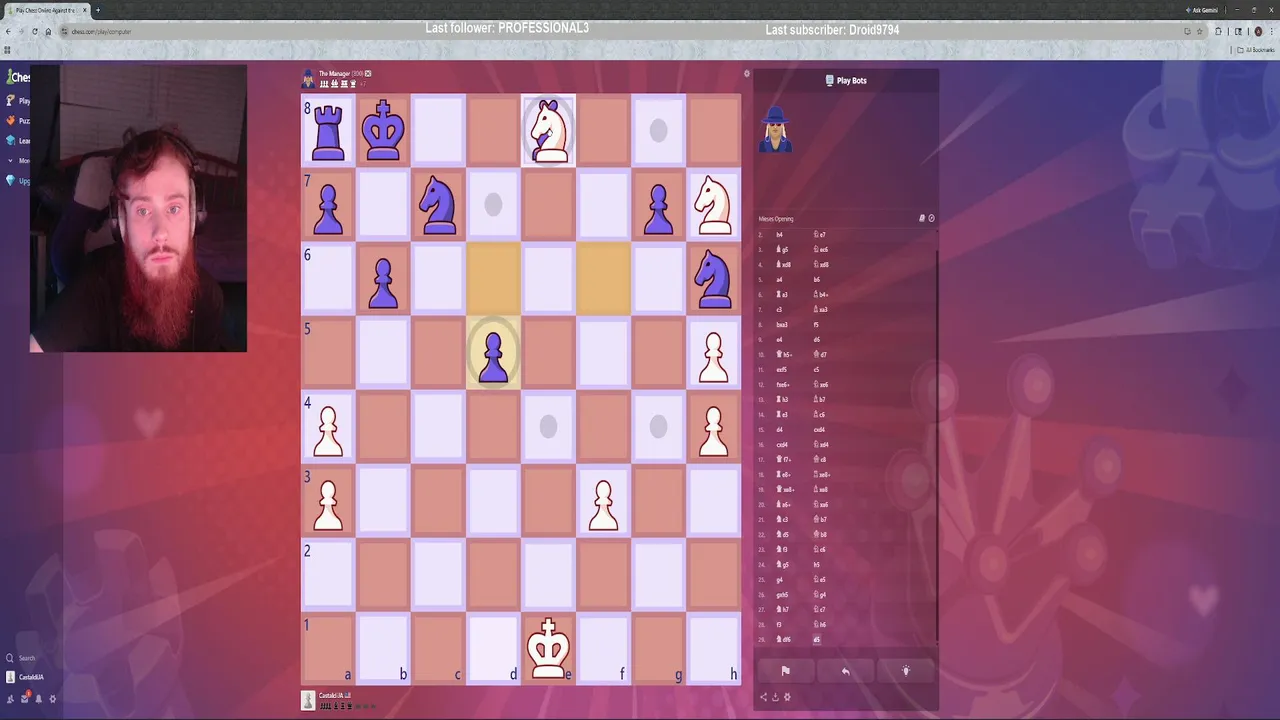Viewport: 1280px width, 720px height.
Task: Go to move 25 white g4
Action: [780, 580]
